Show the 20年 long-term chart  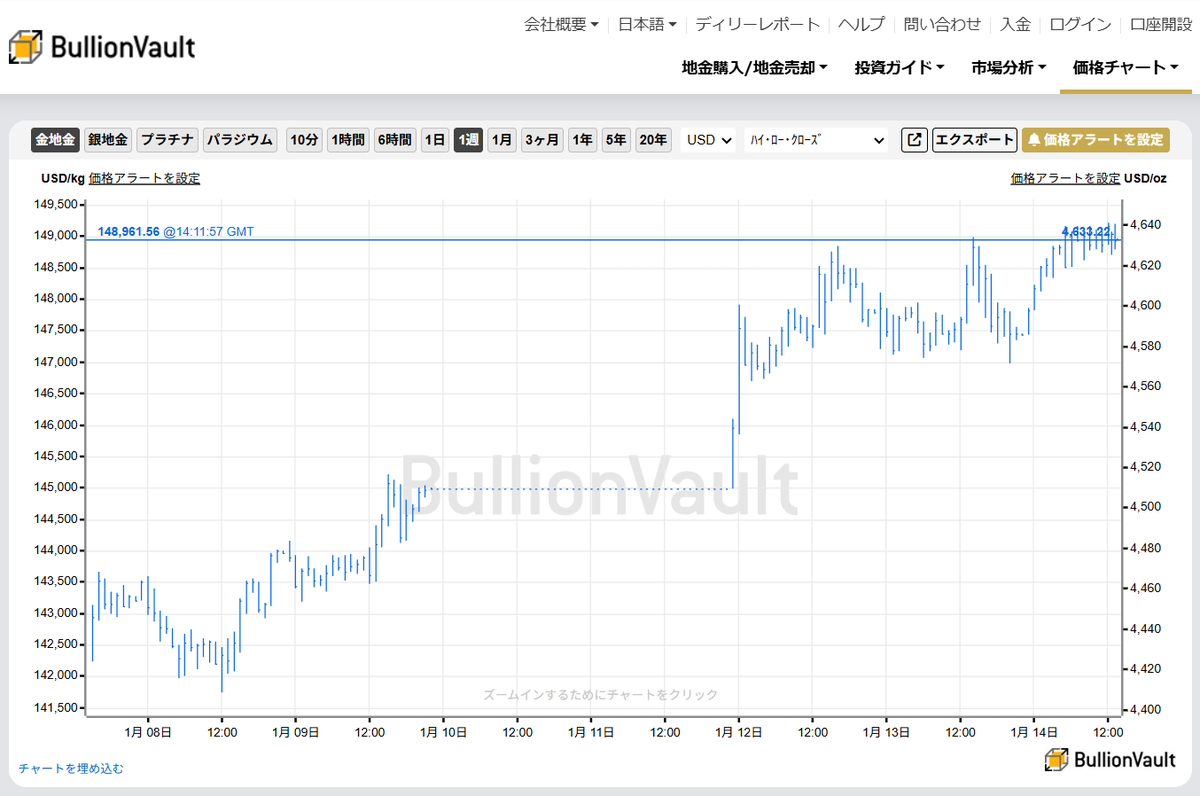point(653,140)
